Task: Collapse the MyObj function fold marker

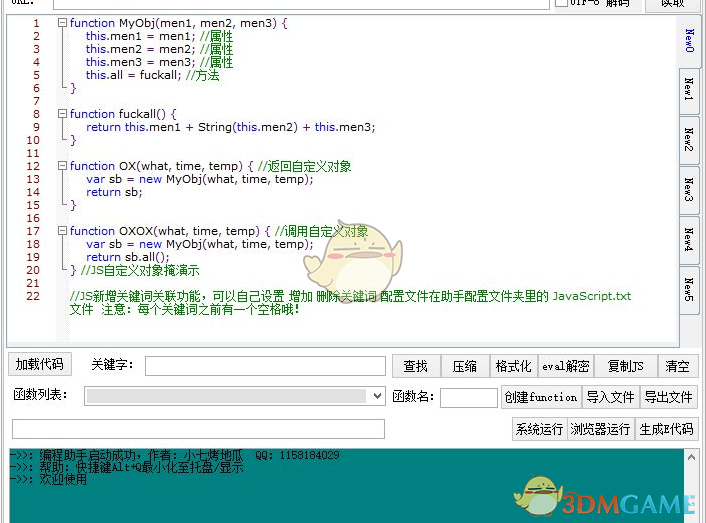Action: (63, 23)
